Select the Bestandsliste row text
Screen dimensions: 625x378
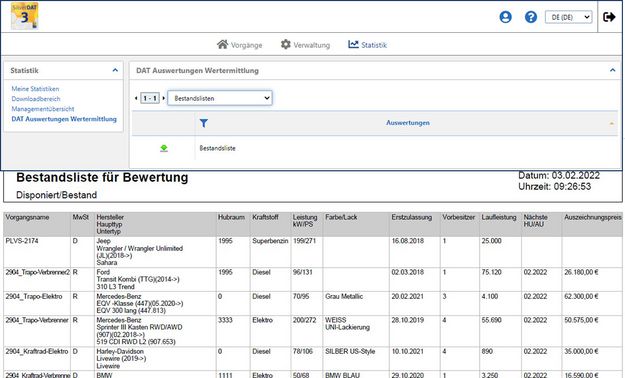pyautogui.click(x=217, y=148)
